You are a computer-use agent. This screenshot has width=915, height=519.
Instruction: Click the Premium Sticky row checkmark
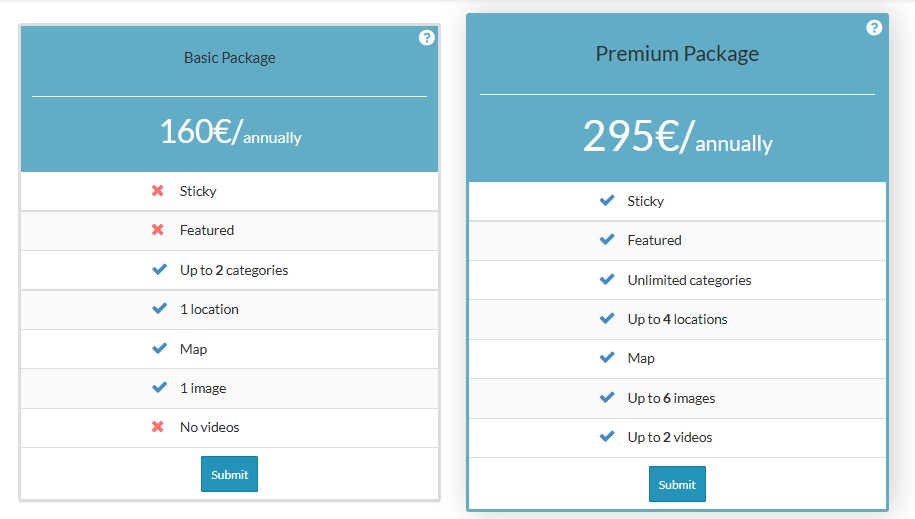[606, 201]
